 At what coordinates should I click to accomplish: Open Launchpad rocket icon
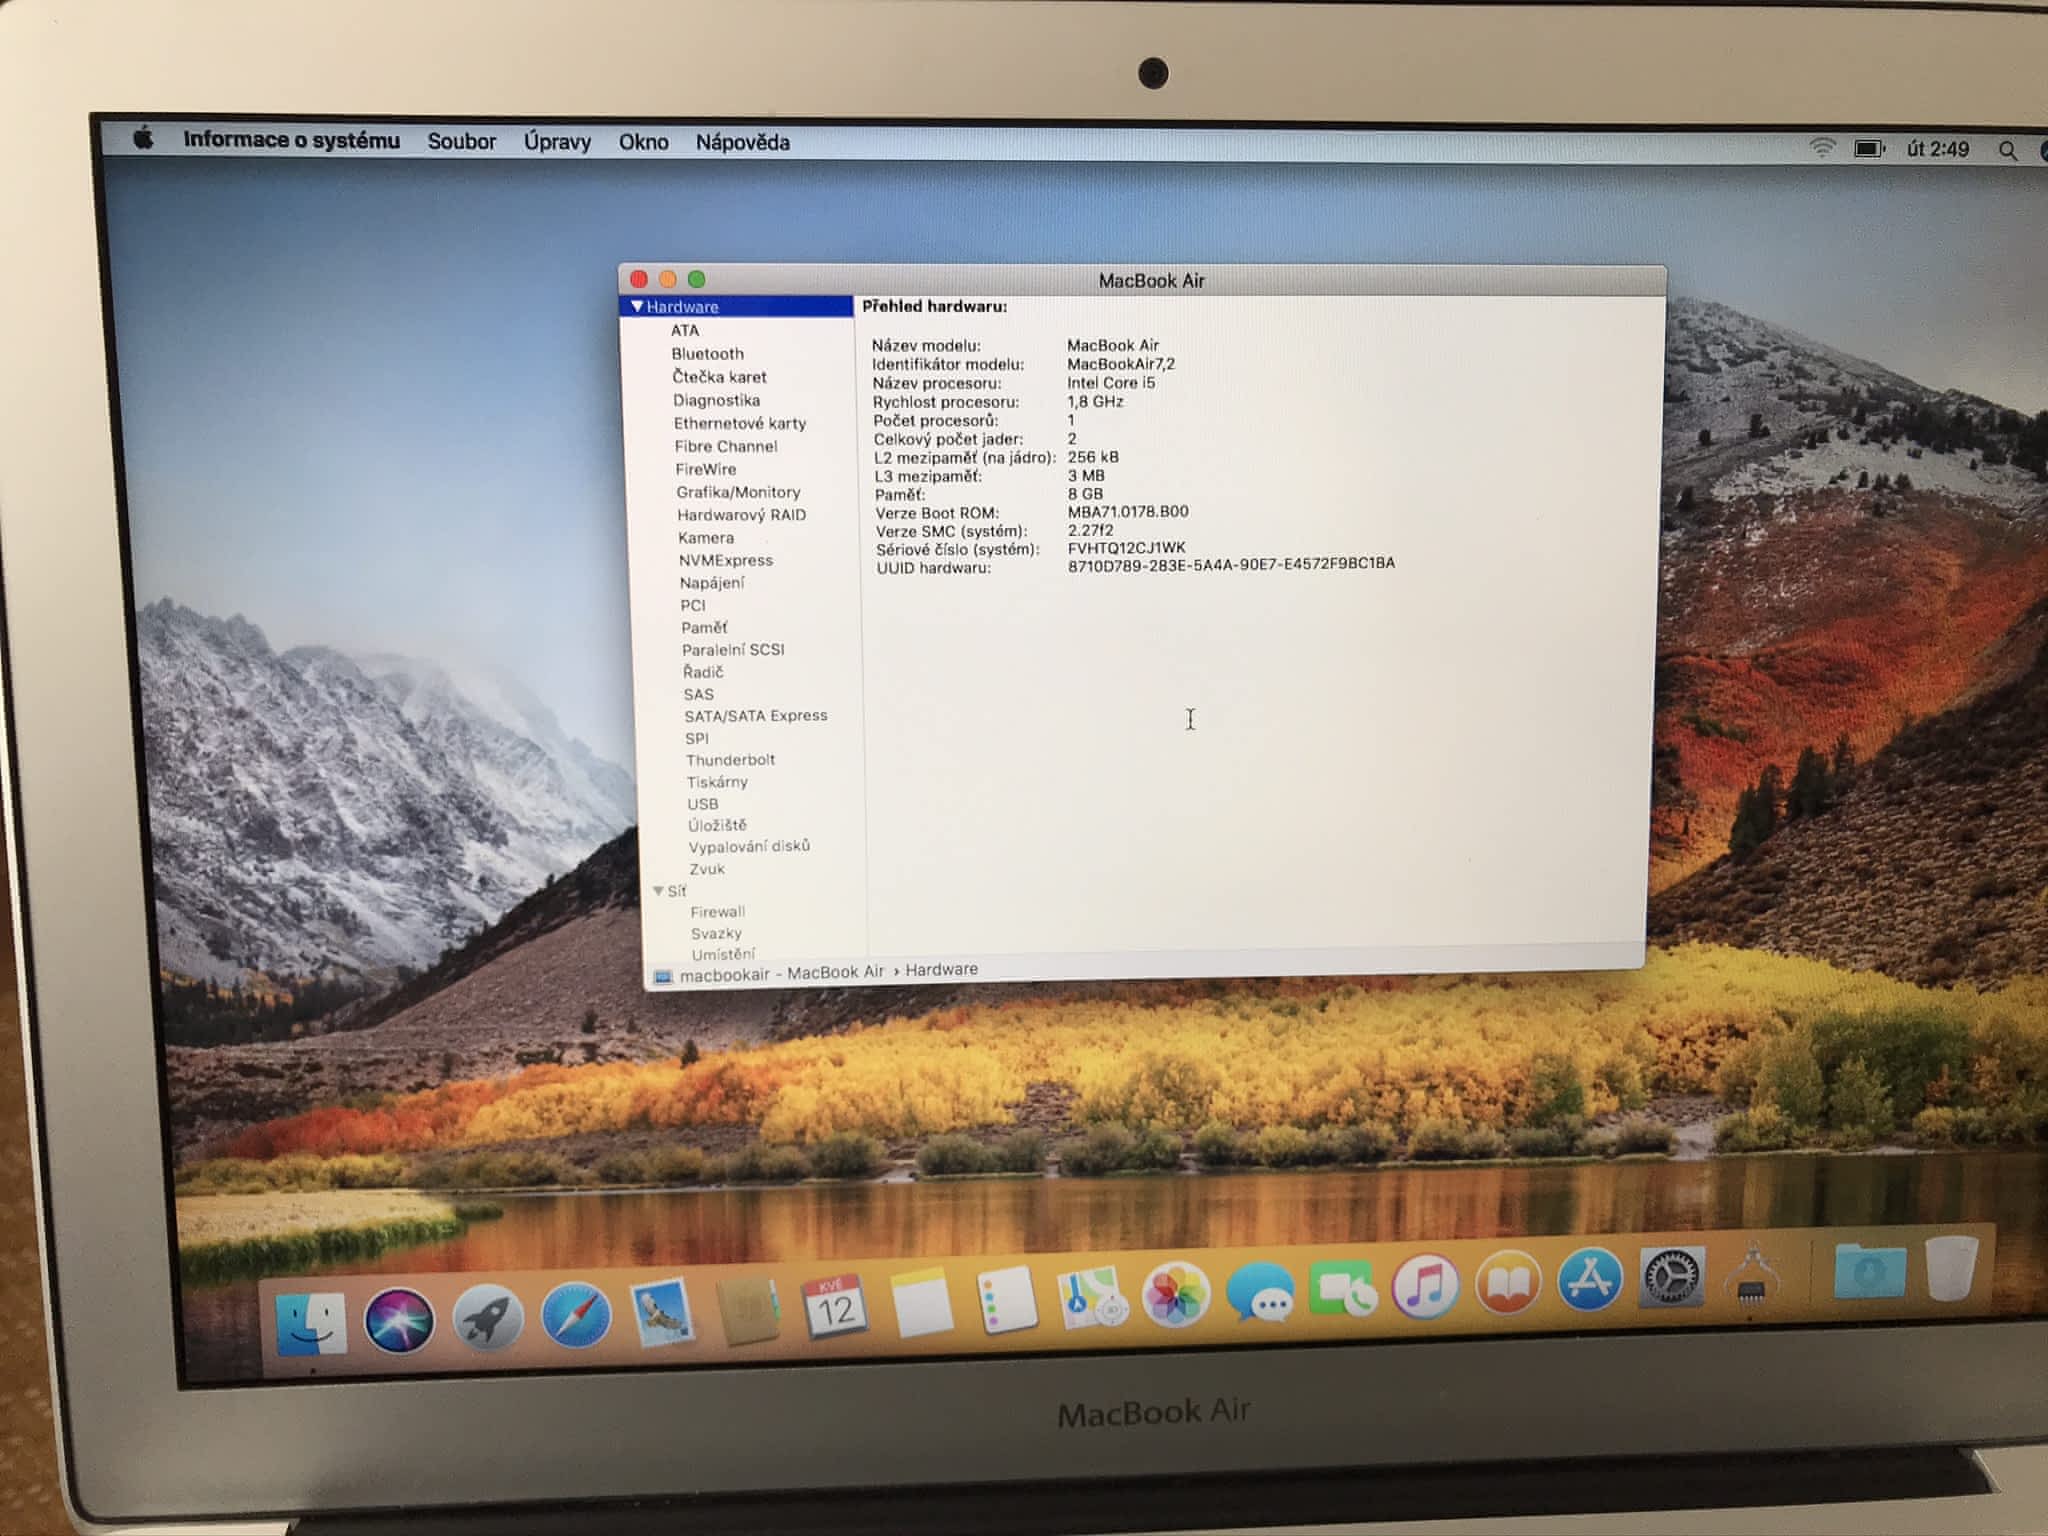487,1318
